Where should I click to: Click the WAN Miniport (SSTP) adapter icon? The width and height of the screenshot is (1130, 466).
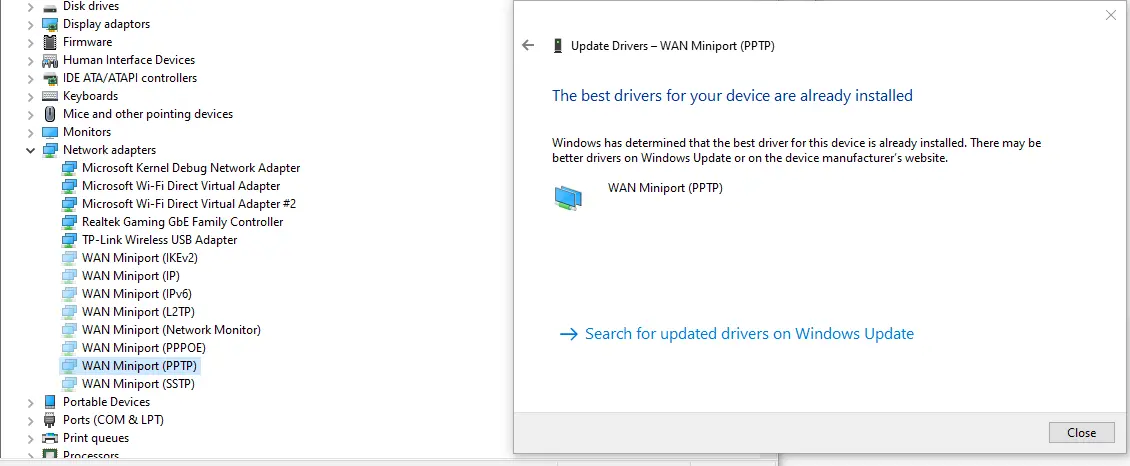coord(69,384)
